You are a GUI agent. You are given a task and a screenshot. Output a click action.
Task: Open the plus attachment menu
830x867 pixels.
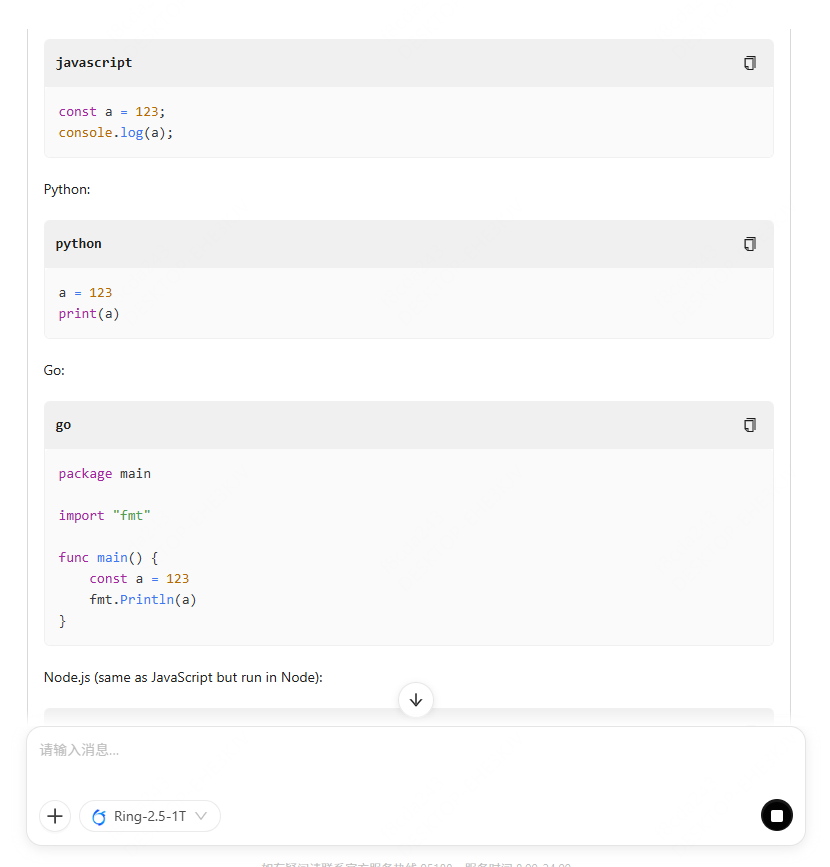55,816
